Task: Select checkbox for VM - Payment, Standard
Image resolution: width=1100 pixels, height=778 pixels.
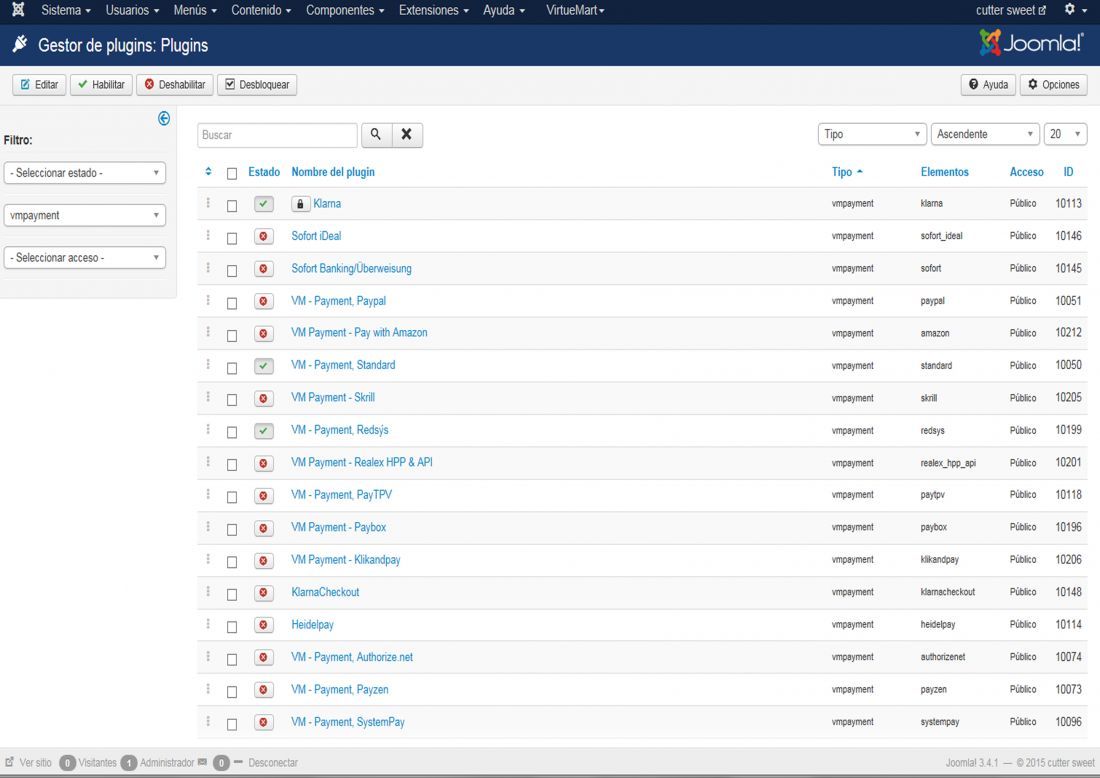Action: [x=232, y=368]
